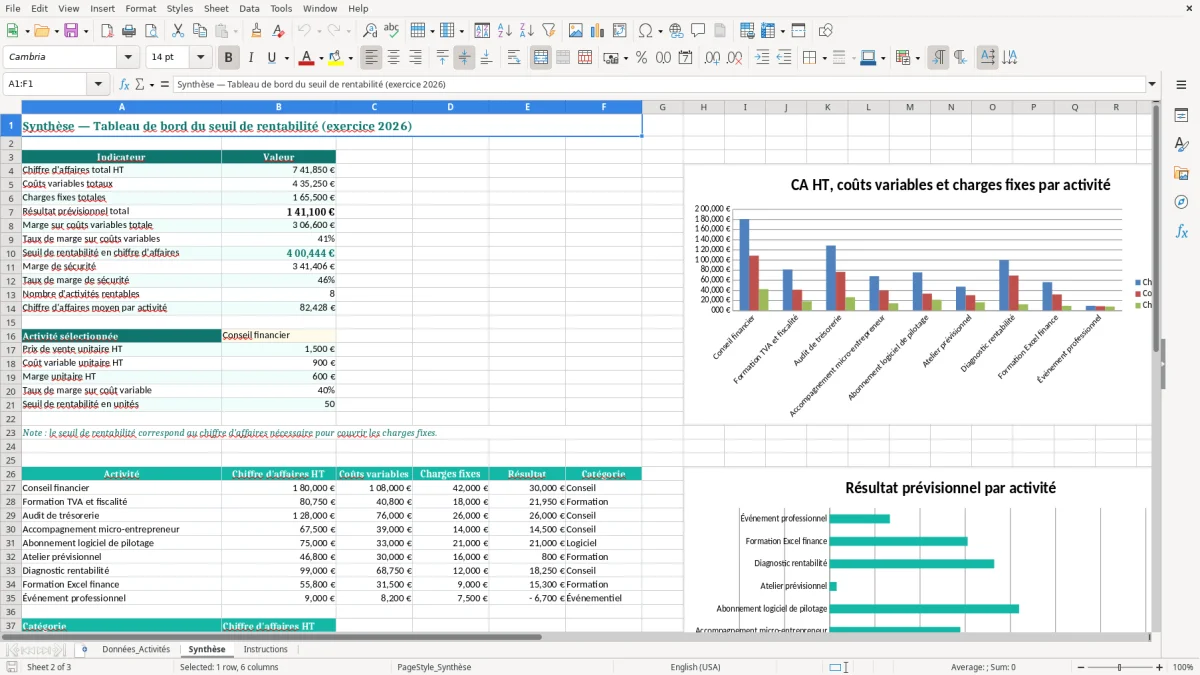Select the Clone Formatting paintbrush
This screenshot has height=675, width=1200.
[x=256, y=31]
